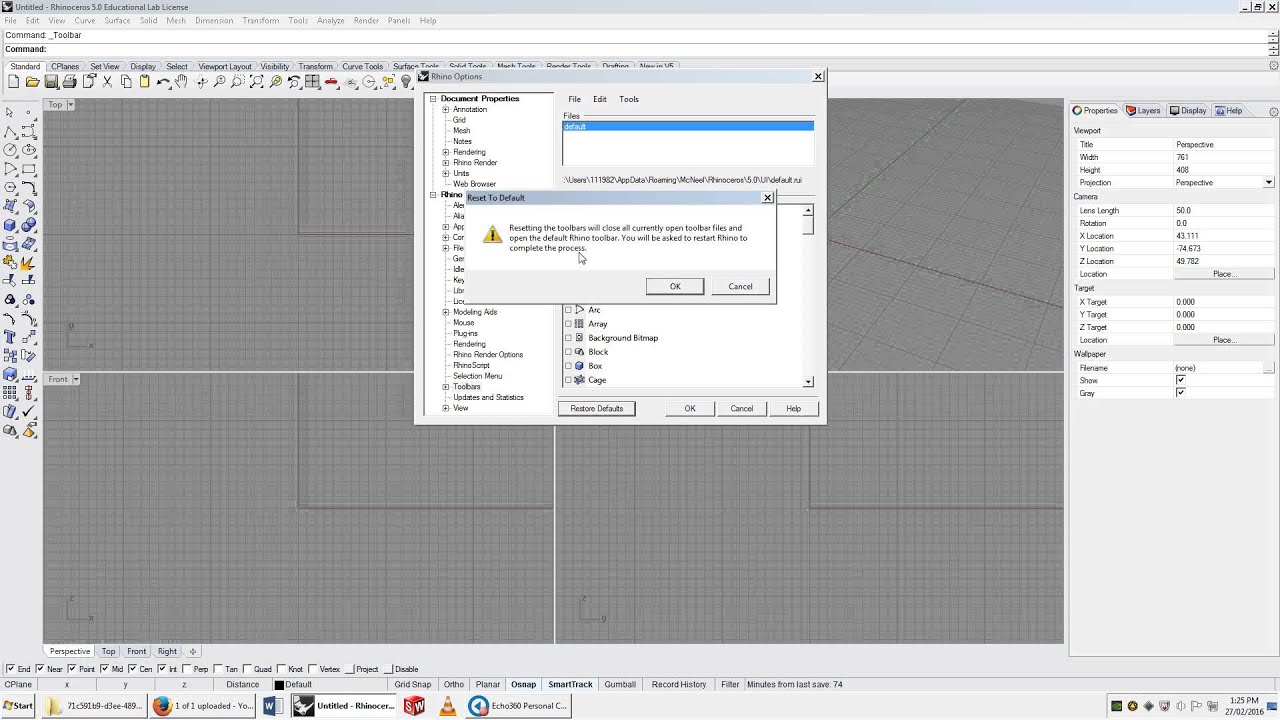Click Place button for Camera Location
The height and width of the screenshot is (720, 1280).
[1224, 274]
